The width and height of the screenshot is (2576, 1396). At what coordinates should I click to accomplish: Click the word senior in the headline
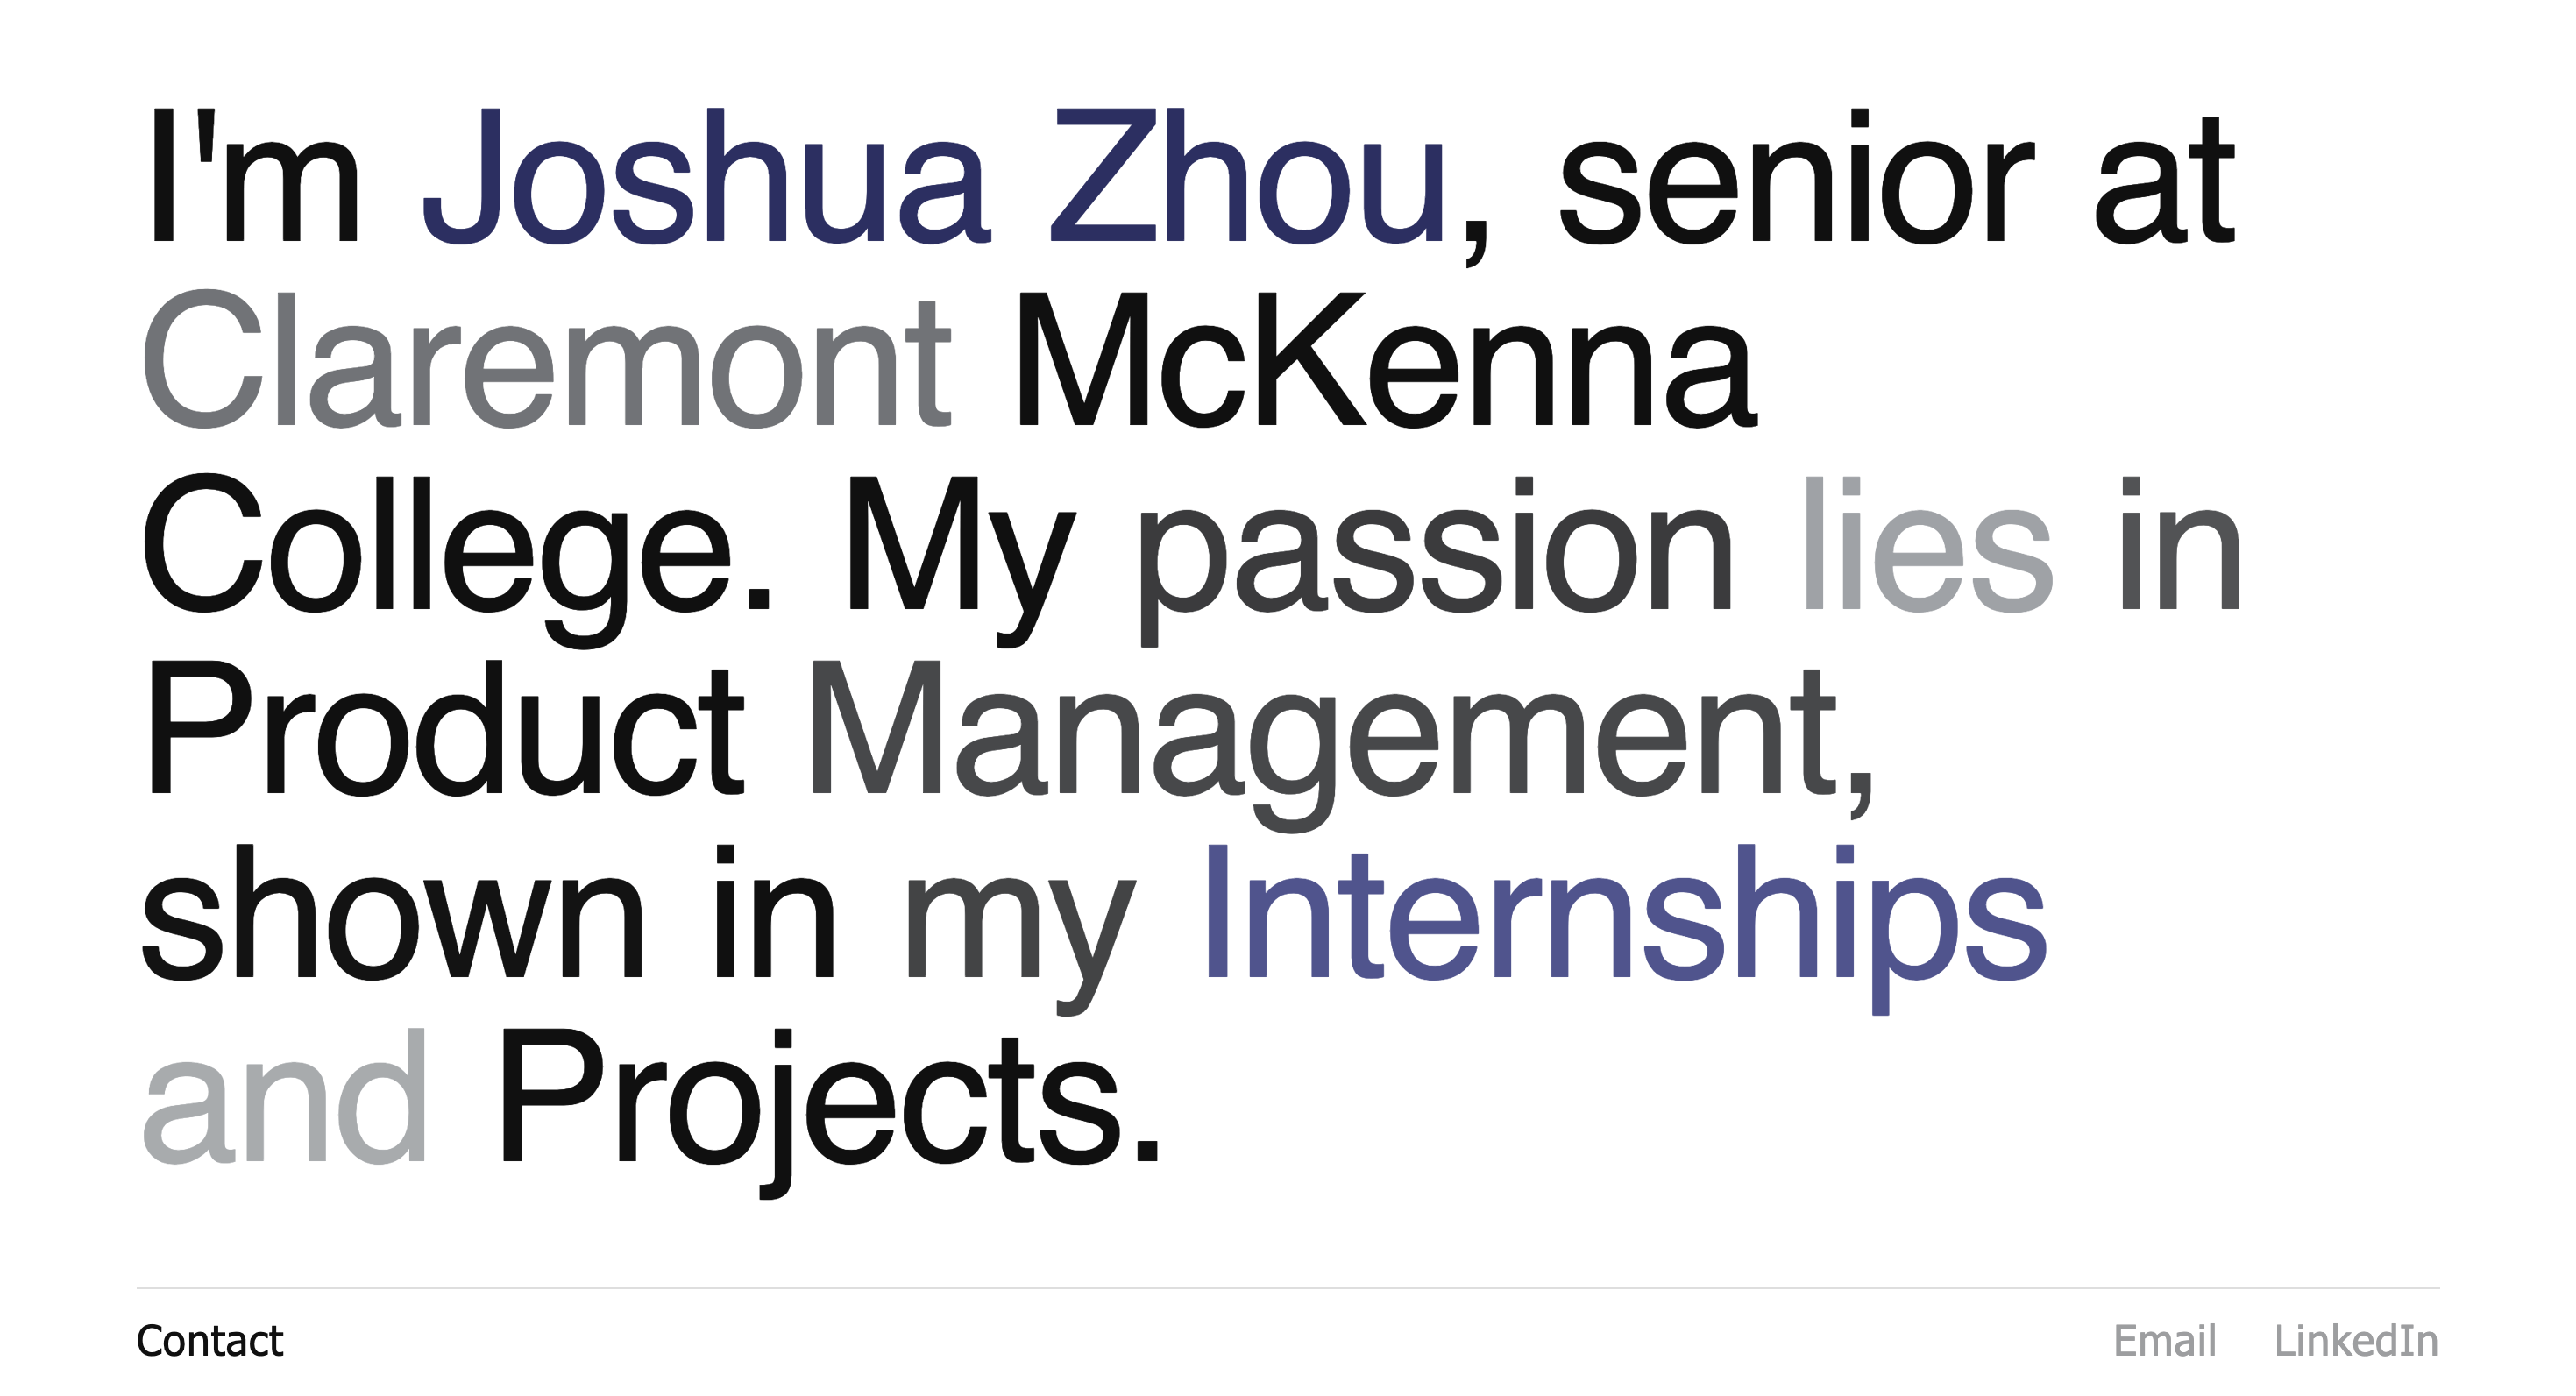(x=1796, y=180)
